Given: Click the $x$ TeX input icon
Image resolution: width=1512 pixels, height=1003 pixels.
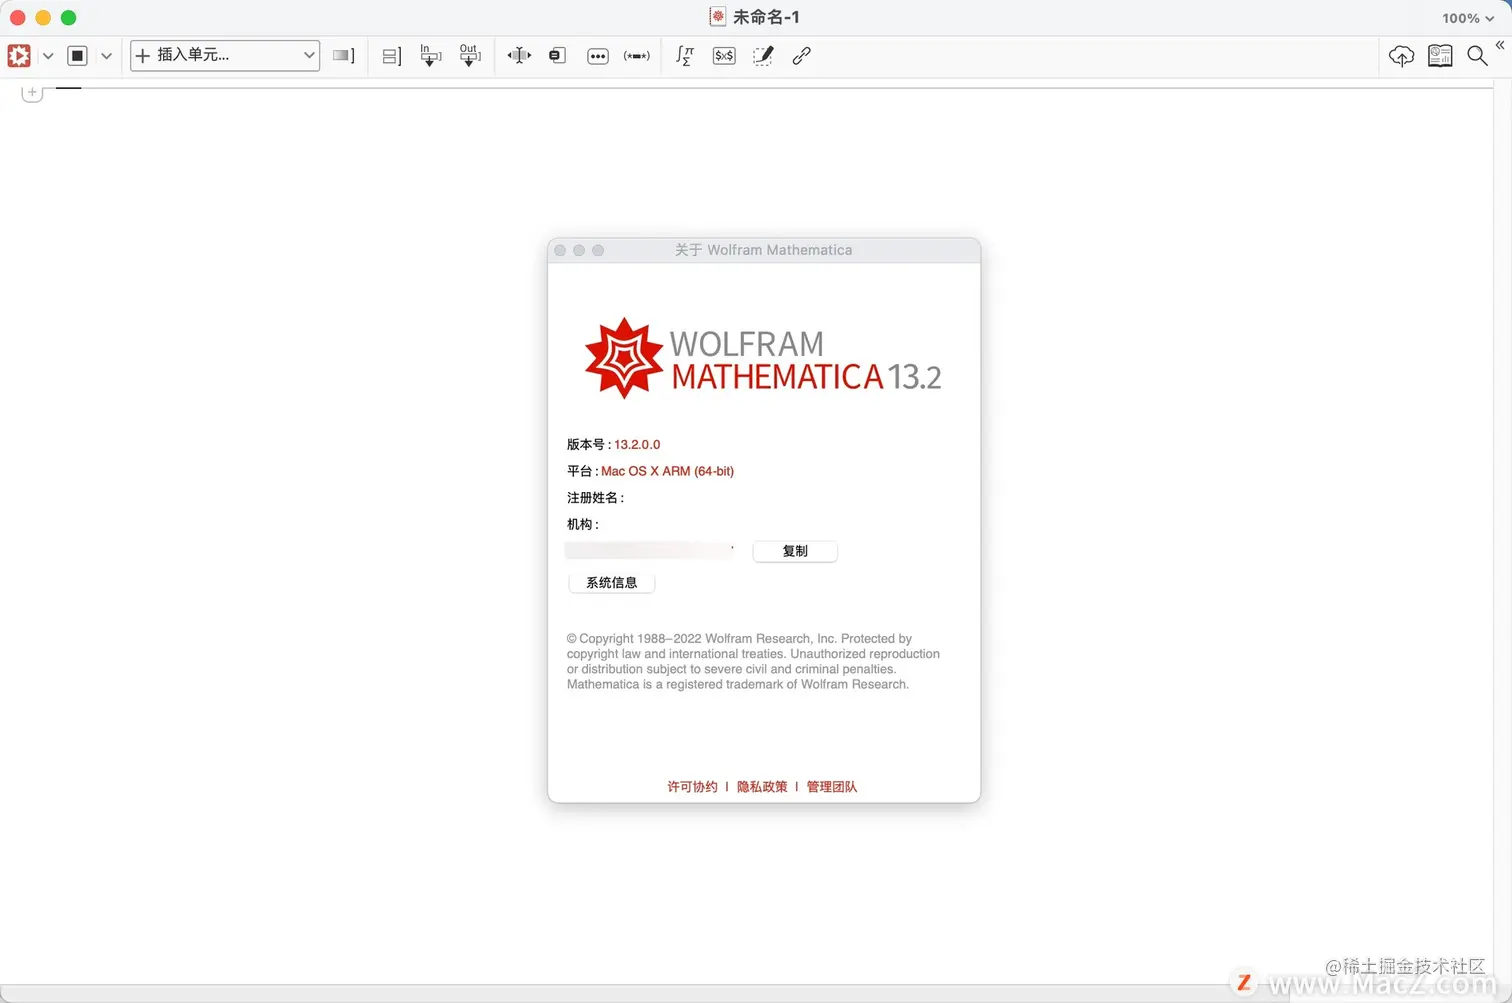Looking at the screenshot, I should click(724, 56).
